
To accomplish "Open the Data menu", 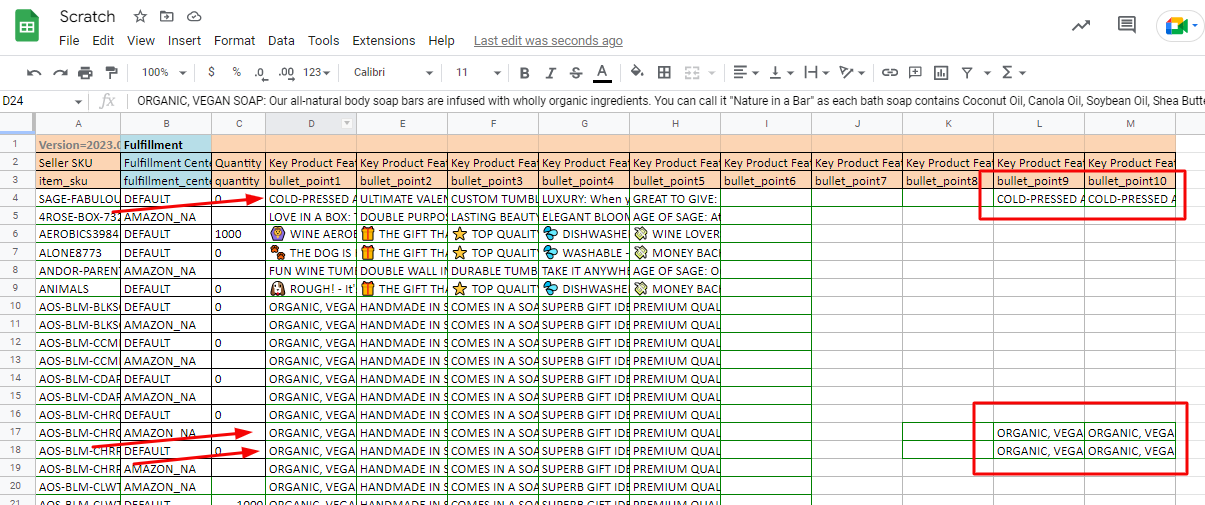I will (281, 41).
